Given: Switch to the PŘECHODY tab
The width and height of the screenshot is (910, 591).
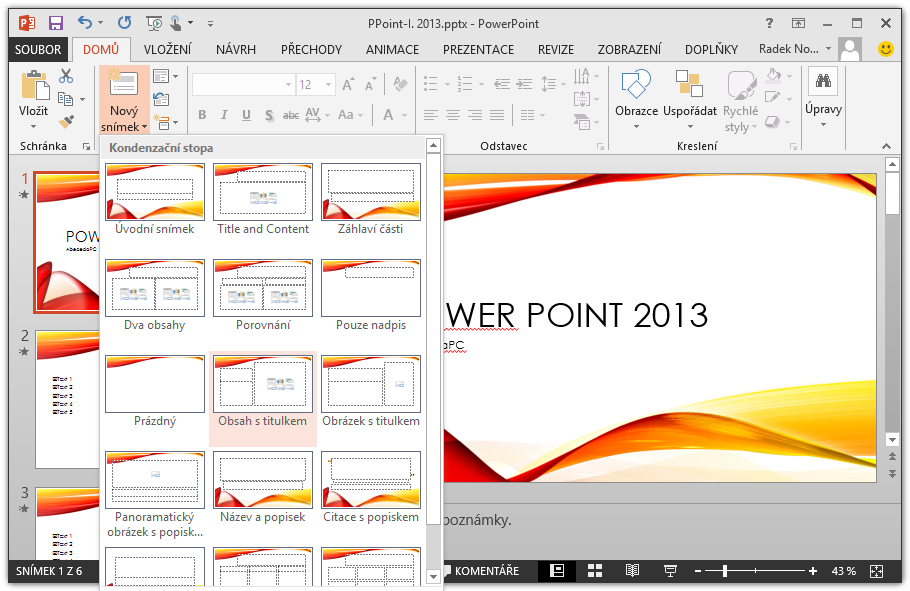Looking at the screenshot, I should point(311,49).
